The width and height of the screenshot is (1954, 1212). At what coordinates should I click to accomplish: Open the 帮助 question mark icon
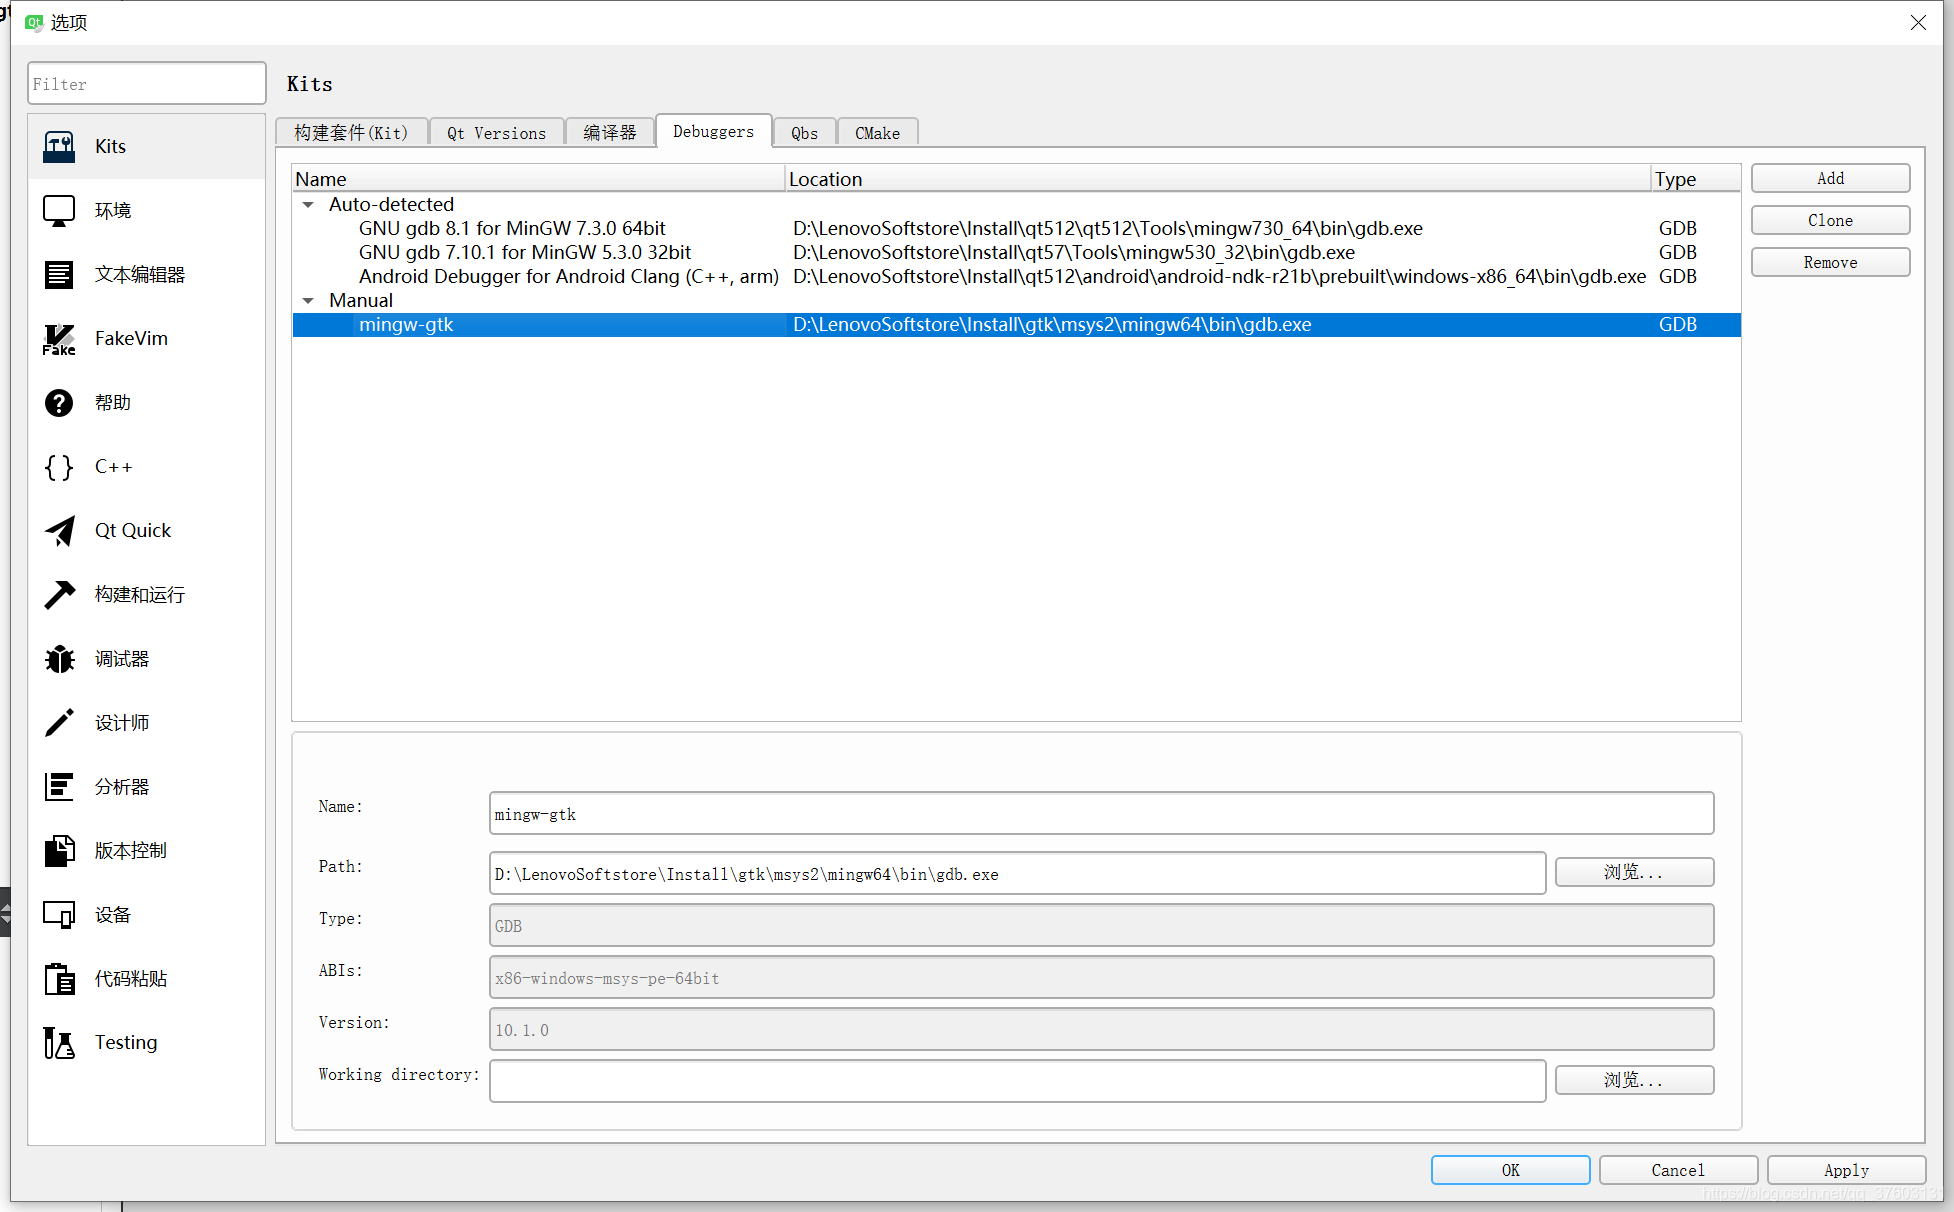[x=59, y=403]
